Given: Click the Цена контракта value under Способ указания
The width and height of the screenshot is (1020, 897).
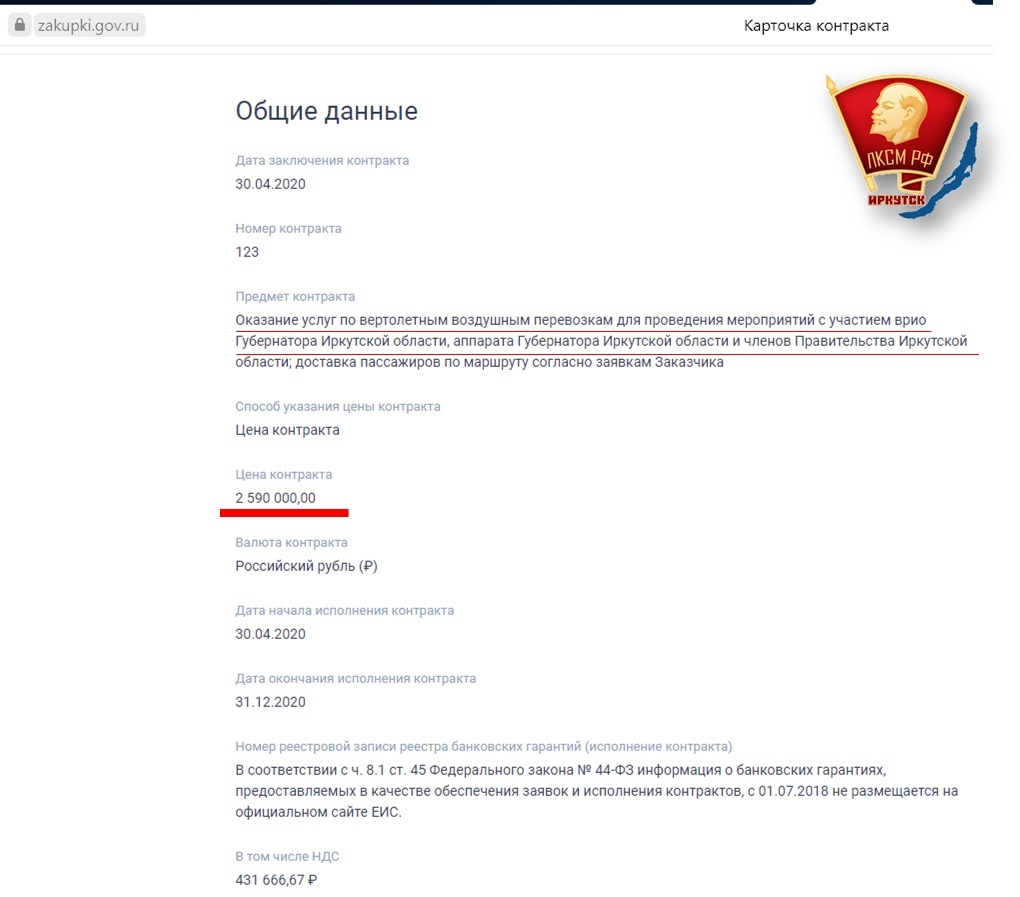Looking at the screenshot, I should 288,430.
